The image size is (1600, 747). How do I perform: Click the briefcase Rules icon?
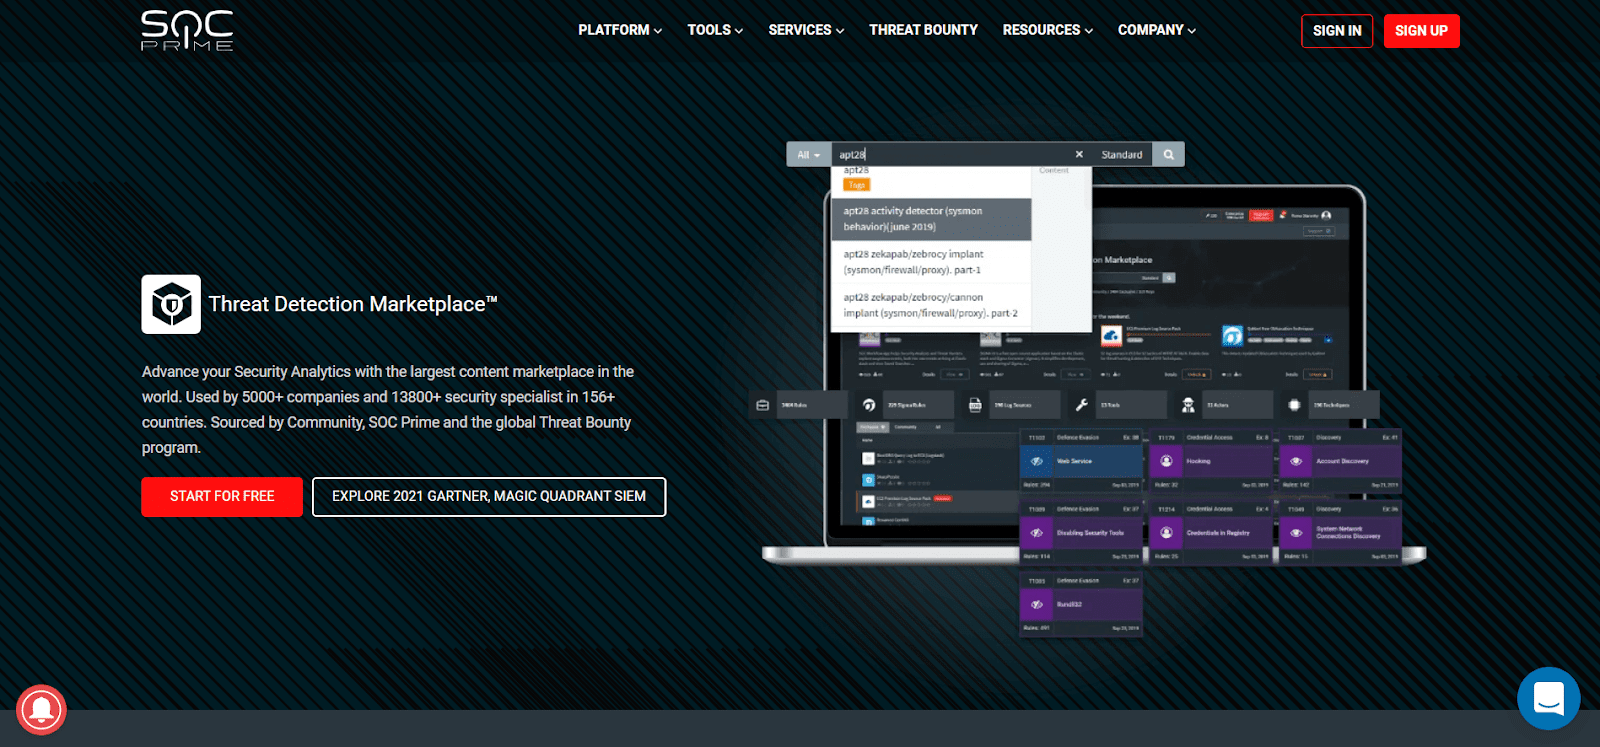pyautogui.click(x=763, y=405)
